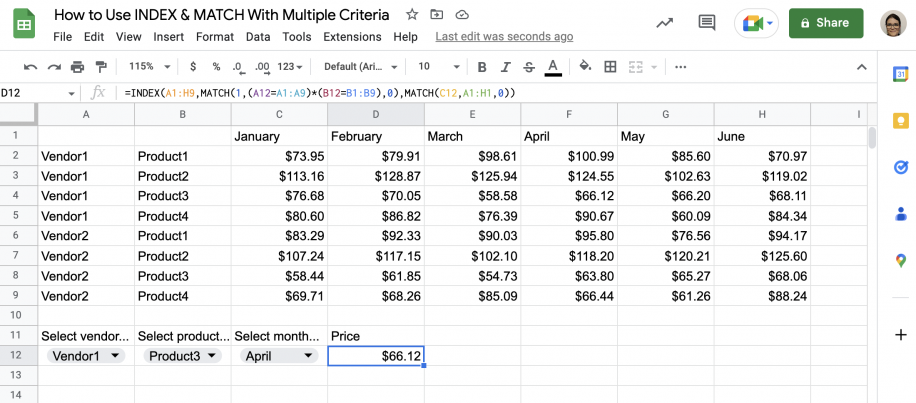
Task: Activate the paint format tool
Action: click(101, 67)
